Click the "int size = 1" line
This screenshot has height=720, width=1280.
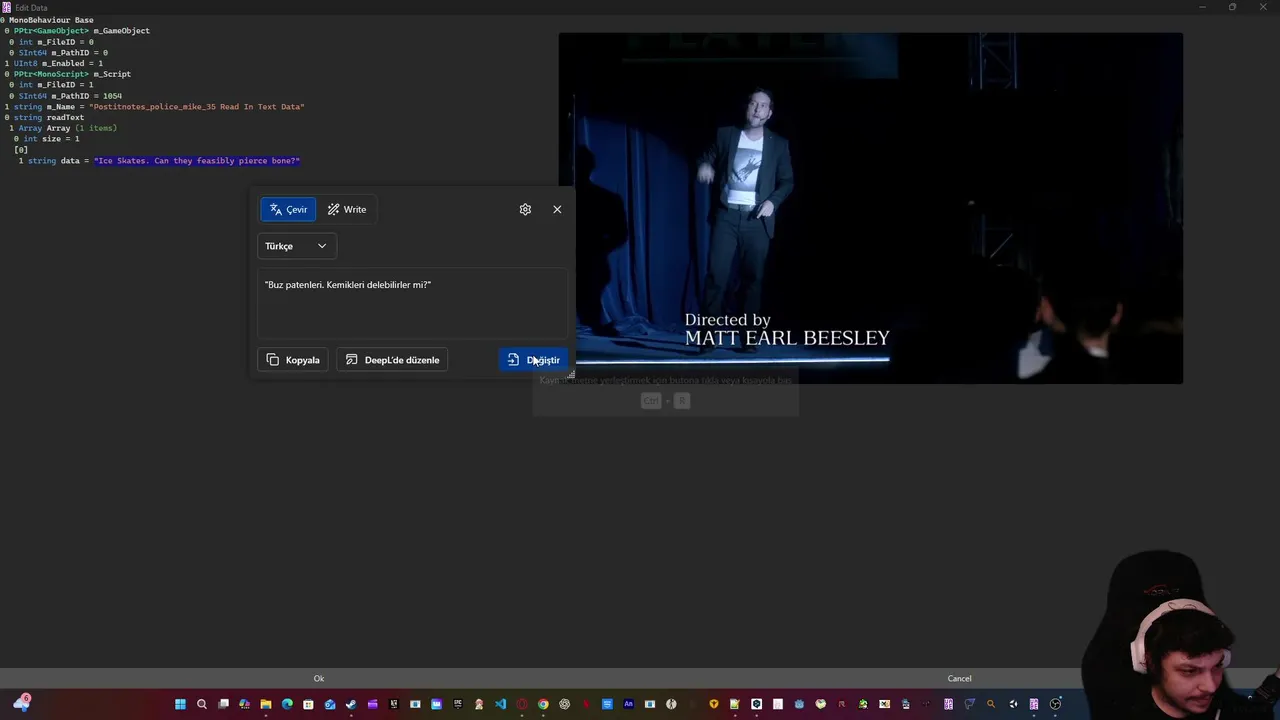click(x=47, y=139)
